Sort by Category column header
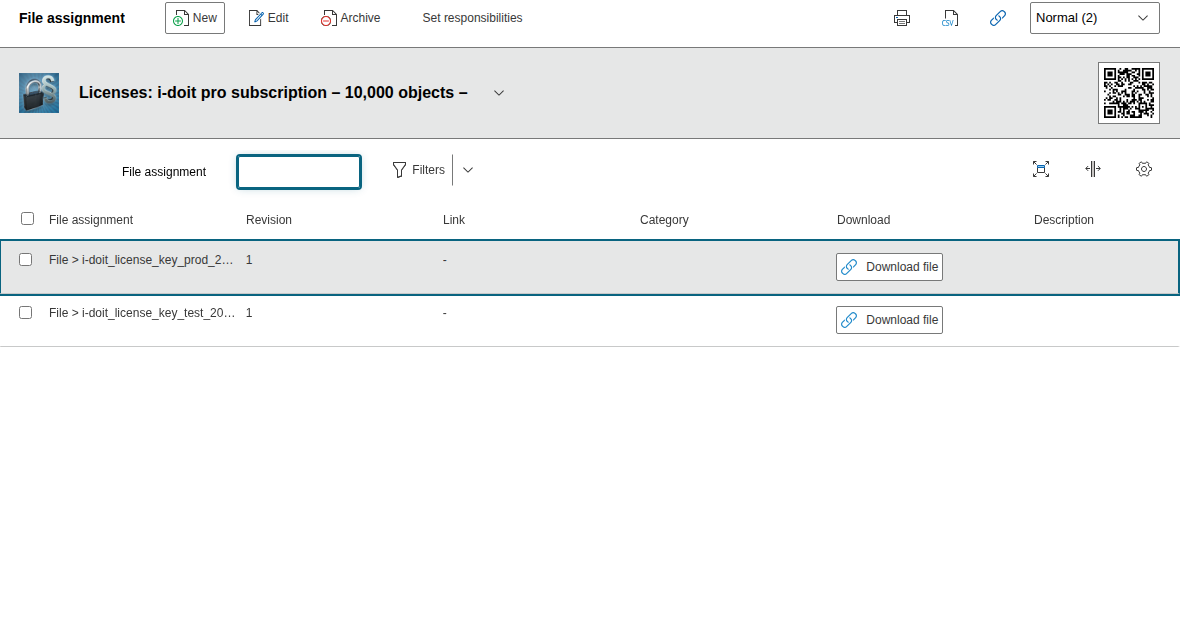The height and width of the screenshot is (640, 1180). [664, 220]
